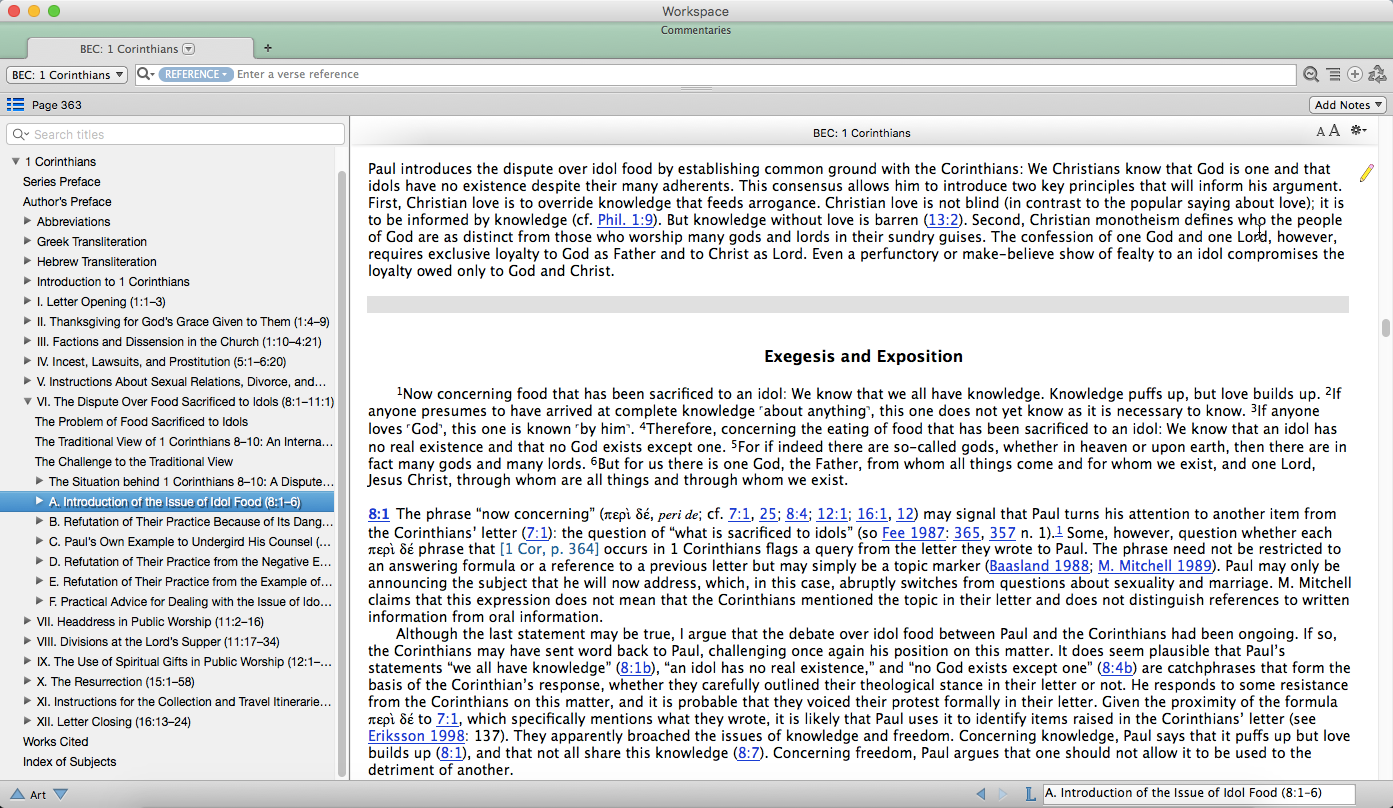This screenshot has width=1393, height=808.
Task: Open the Add Notes dropdown
Action: pyautogui.click(x=1348, y=105)
